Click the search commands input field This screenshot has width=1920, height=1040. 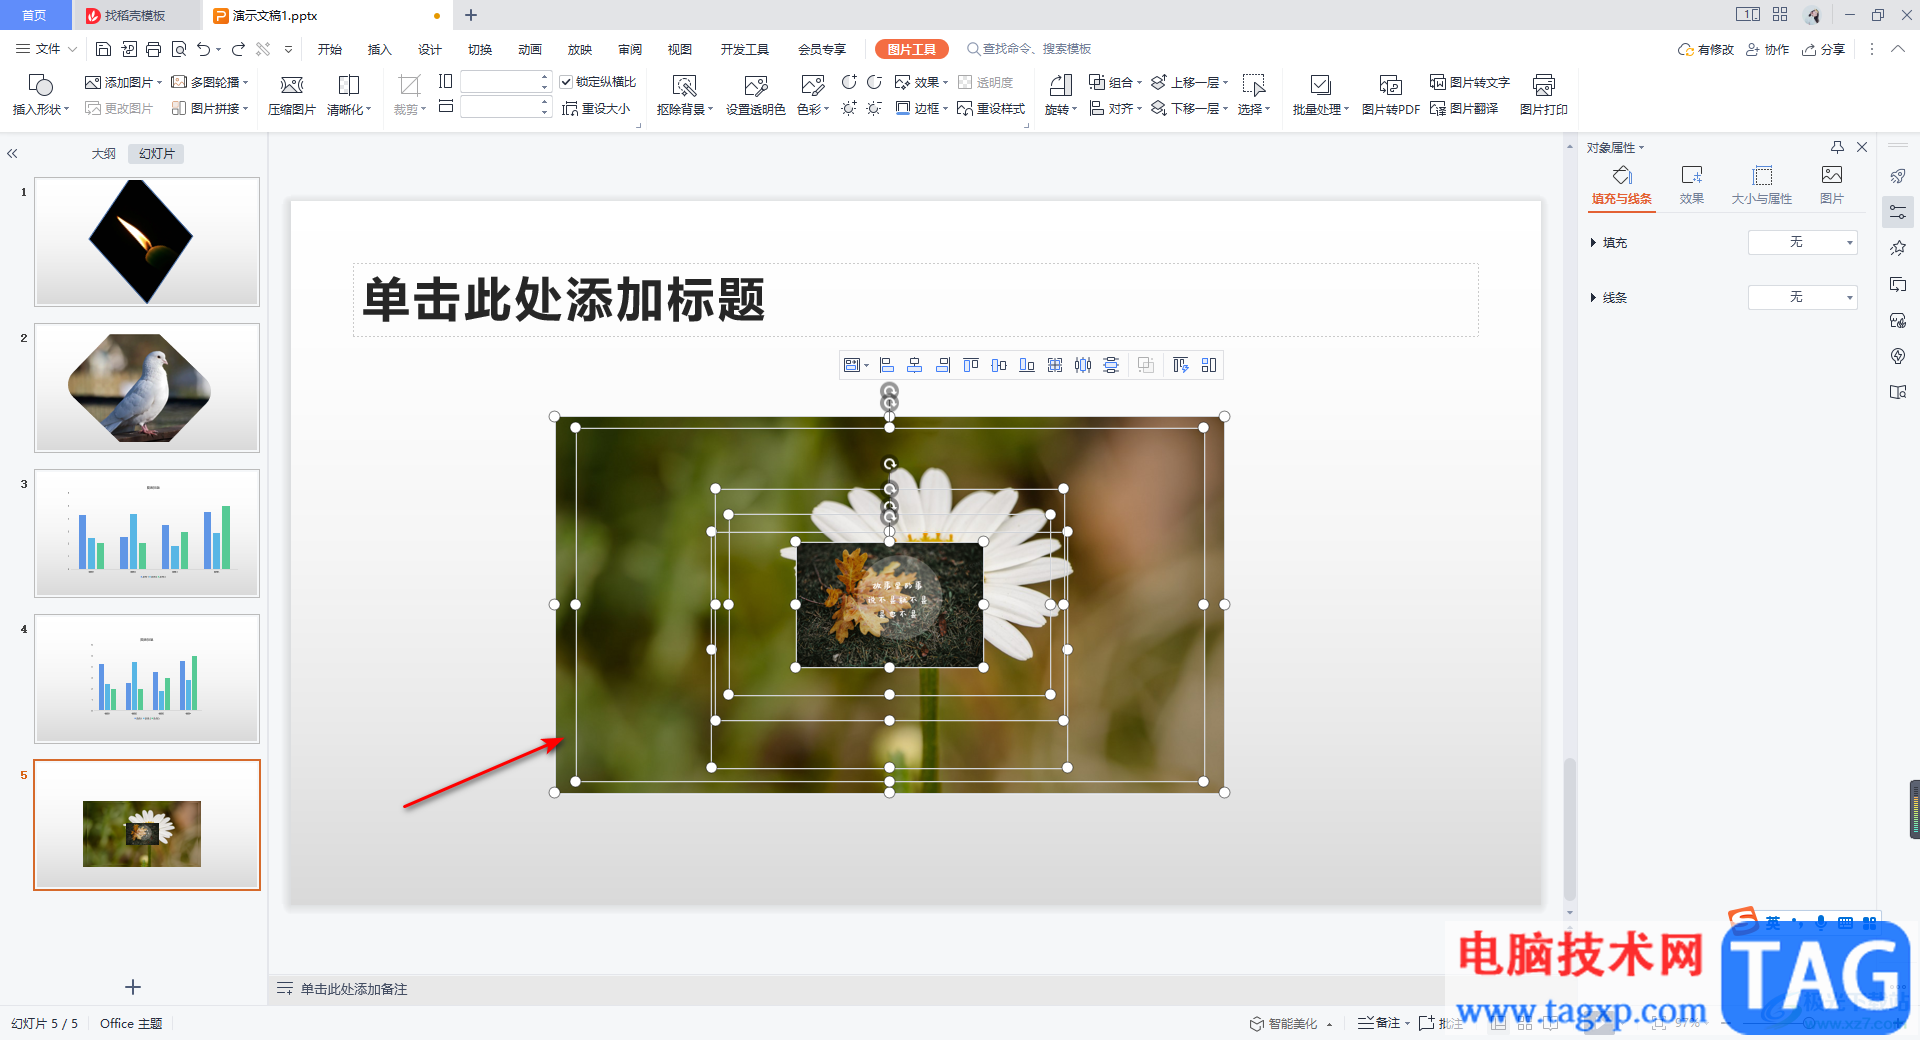1037,49
